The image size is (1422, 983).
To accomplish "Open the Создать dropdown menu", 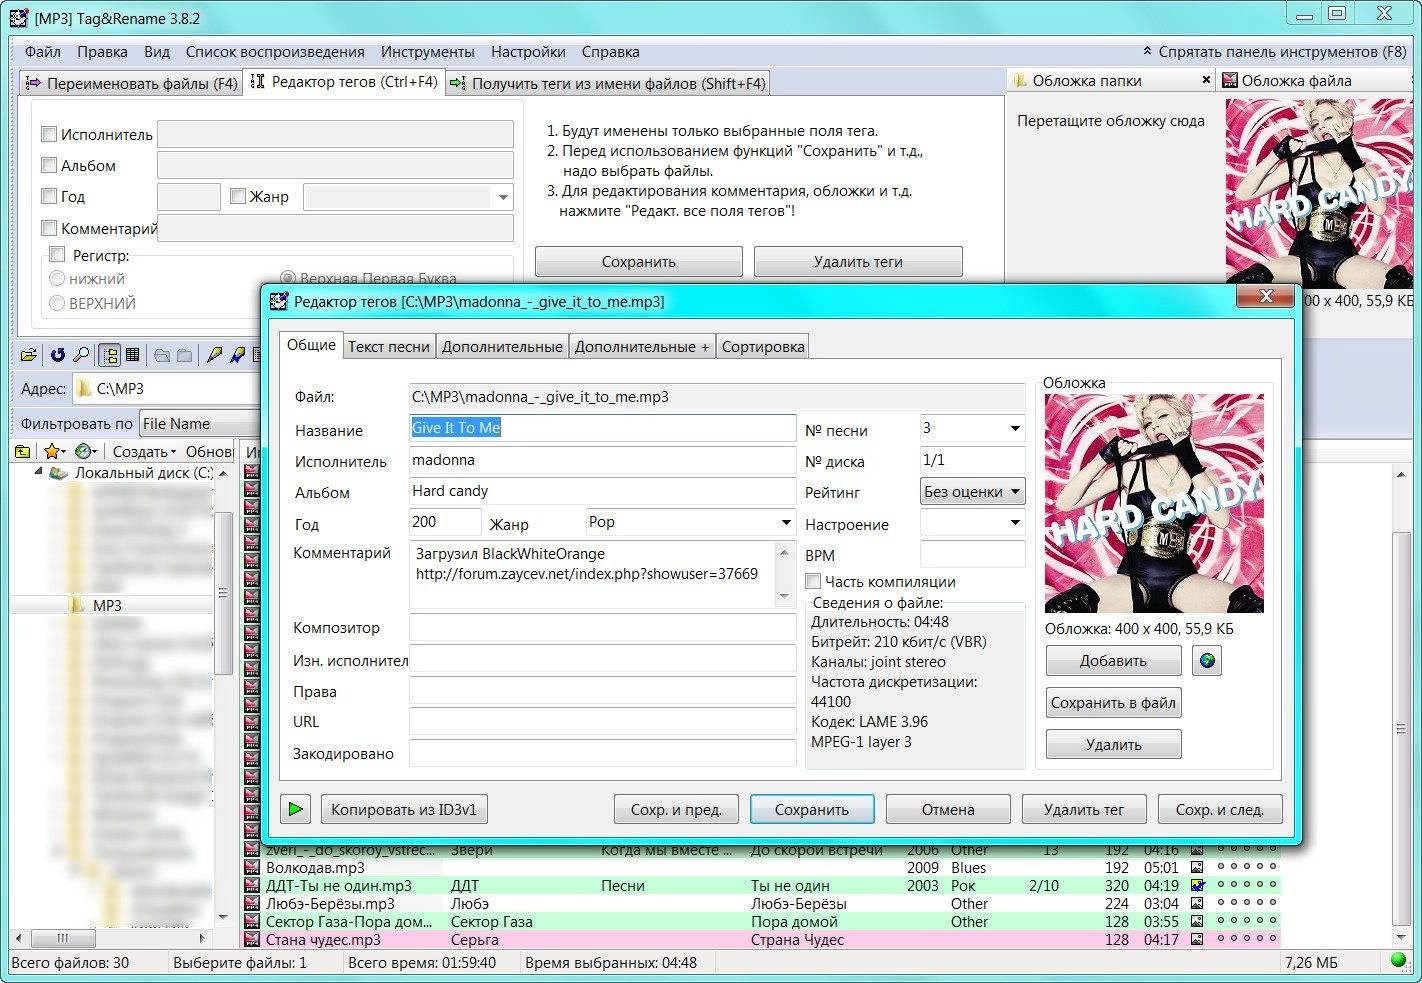I will [x=144, y=452].
